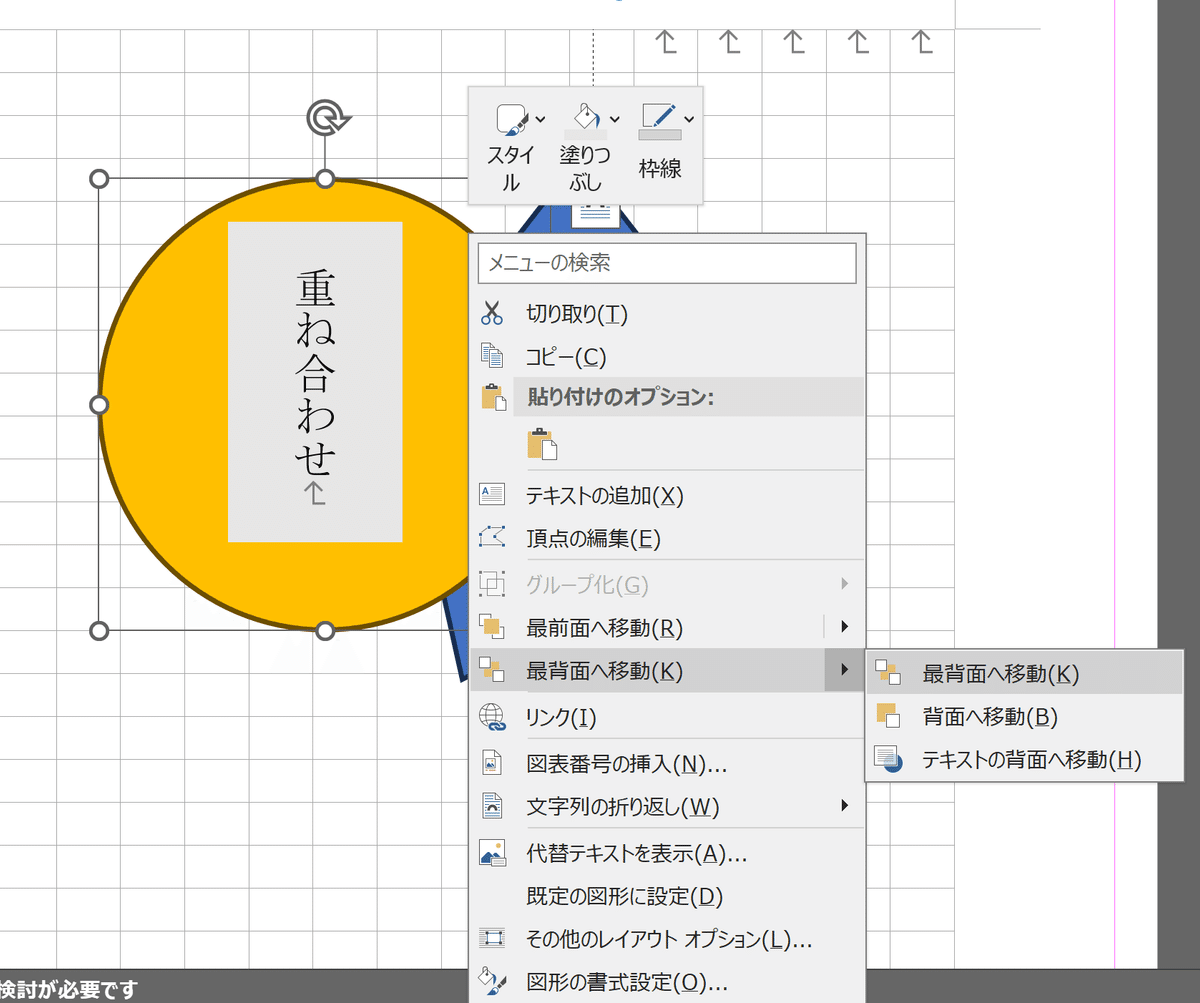The image size is (1200, 1003).
Task: Click the behind-text icon in submenu
Action: 888,759
